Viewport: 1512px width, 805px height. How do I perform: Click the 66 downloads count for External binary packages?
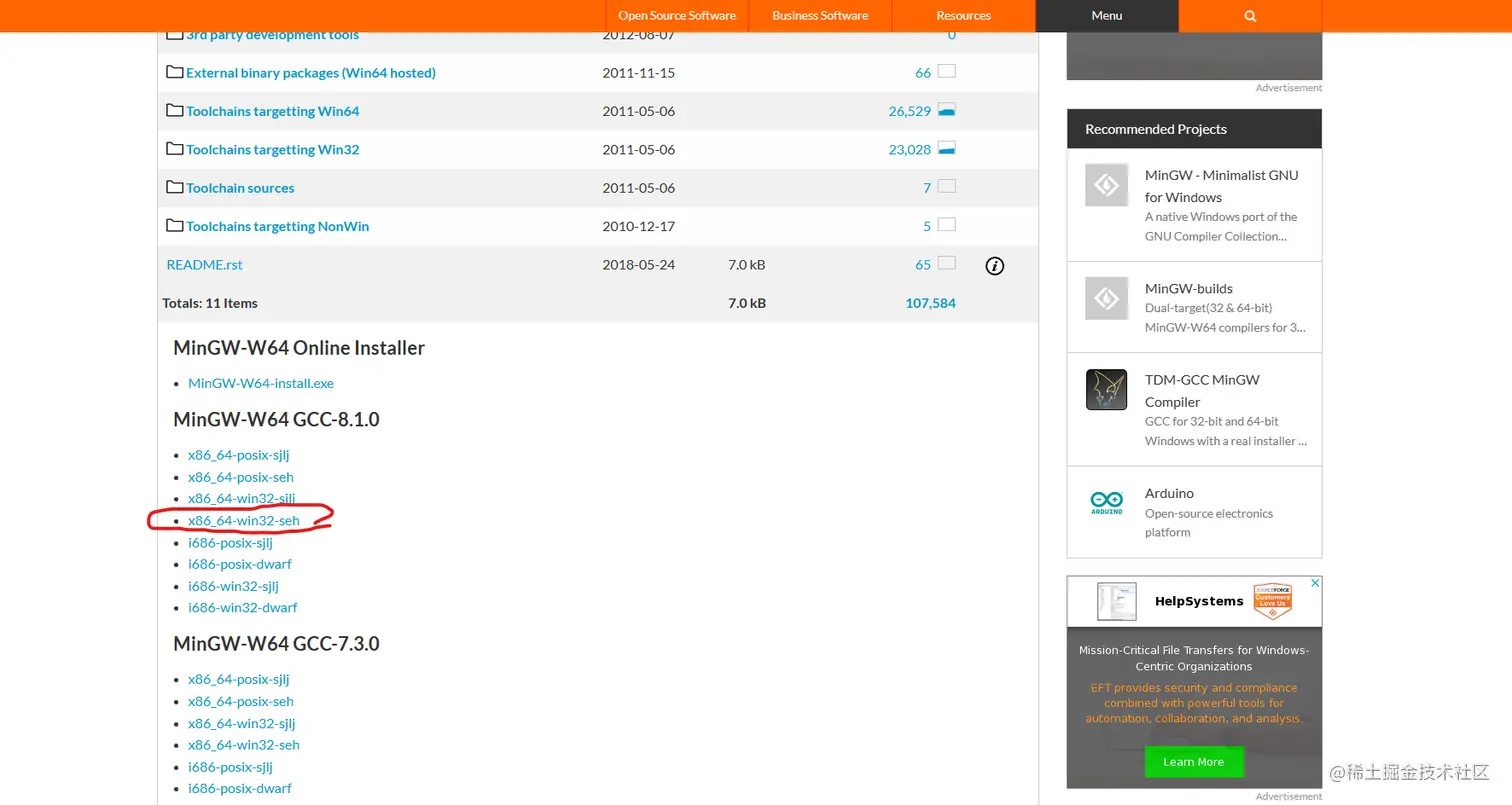pyautogui.click(x=923, y=73)
